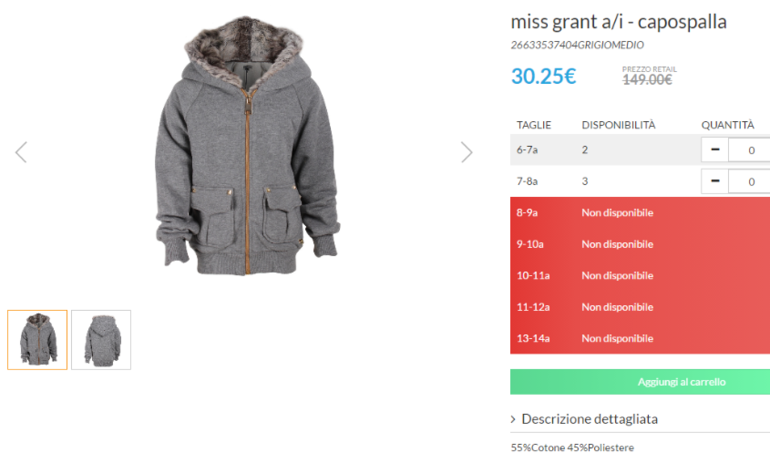Screen dimensions: 770x473
Task: Click the product title miss grant capospalla
Action: click(619, 22)
